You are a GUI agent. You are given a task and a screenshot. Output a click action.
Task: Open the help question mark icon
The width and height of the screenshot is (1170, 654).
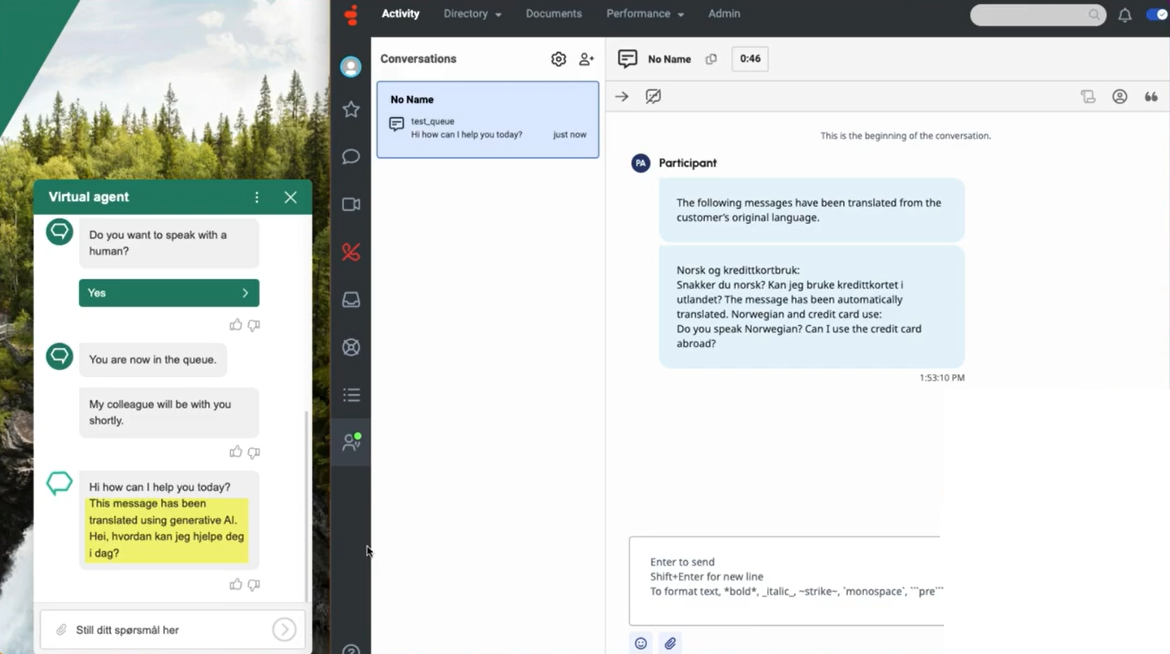point(351,650)
